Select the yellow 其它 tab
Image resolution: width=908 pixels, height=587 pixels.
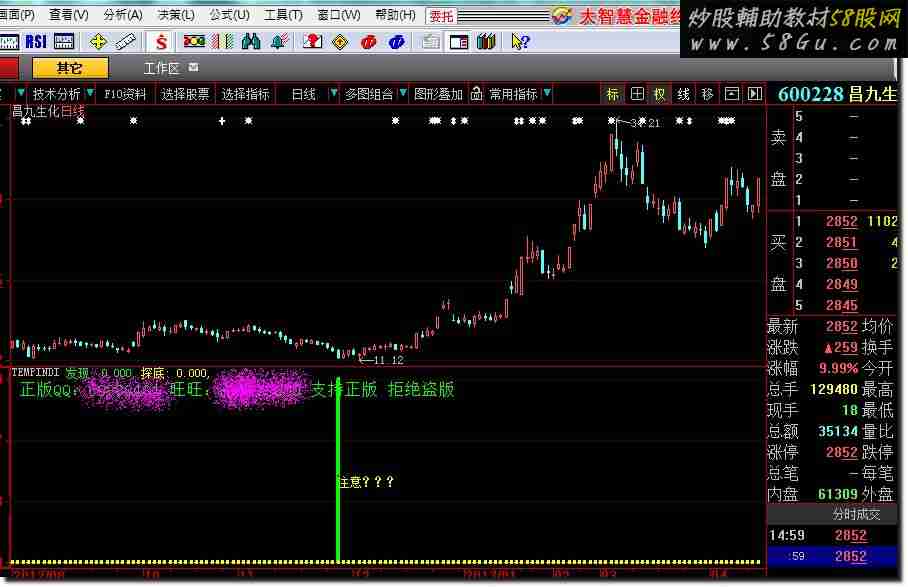pos(70,68)
